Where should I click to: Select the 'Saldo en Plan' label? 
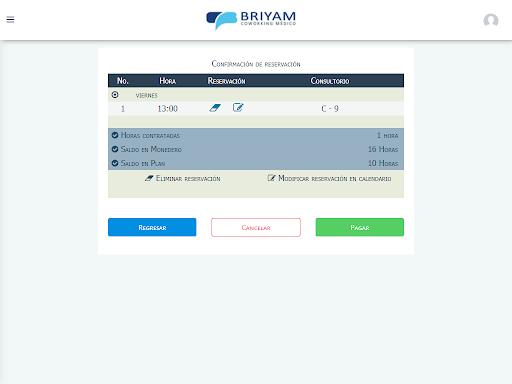[143, 163]
